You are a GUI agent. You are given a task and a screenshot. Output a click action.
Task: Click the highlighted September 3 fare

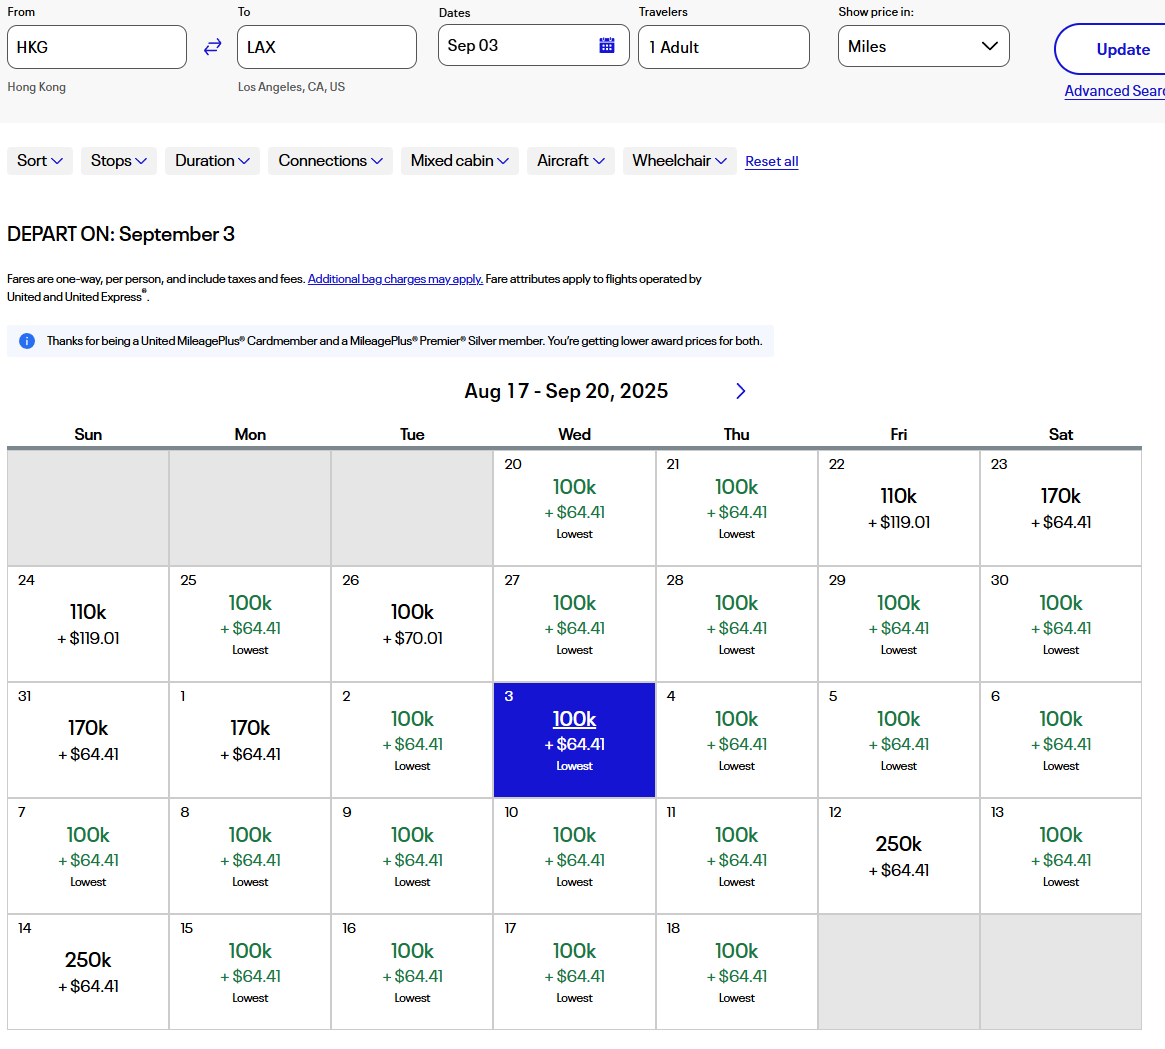tap(574, 740)
